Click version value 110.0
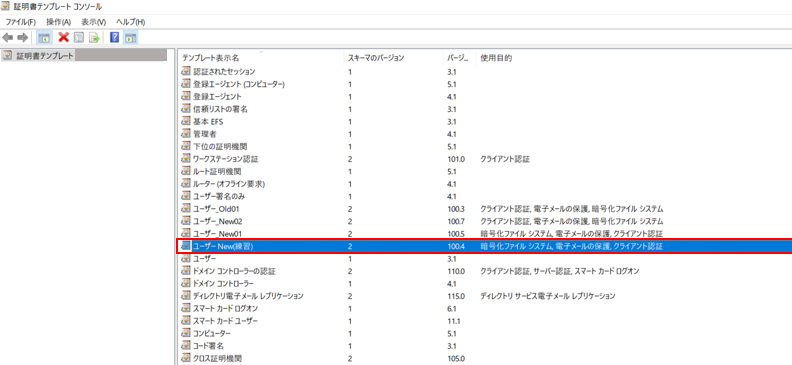The height and width of the screenshot is (365, 792). 455,271
